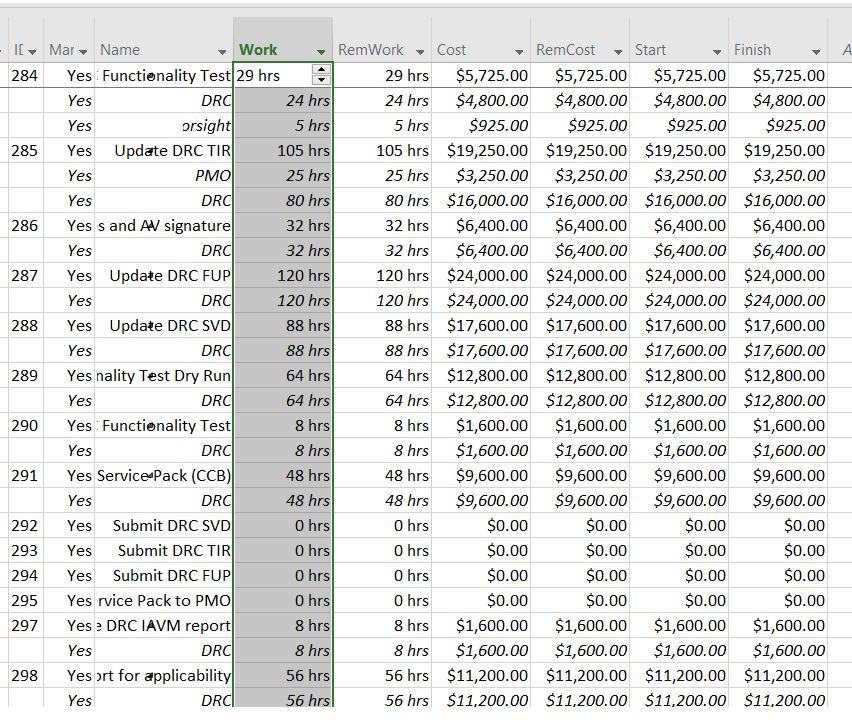Select row ID 286
This screenshot has height=724, width=852.
(x=25, y=225)
